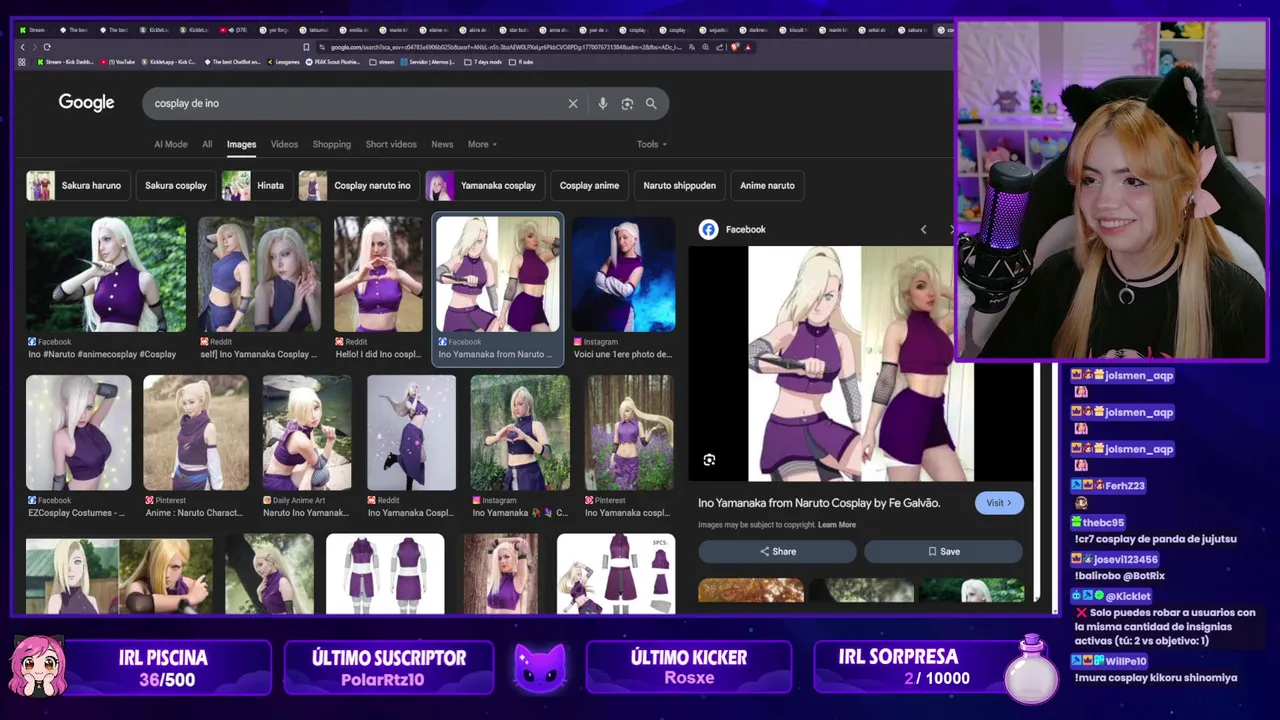Open the R subs bookmarks folder

(521, 62)
